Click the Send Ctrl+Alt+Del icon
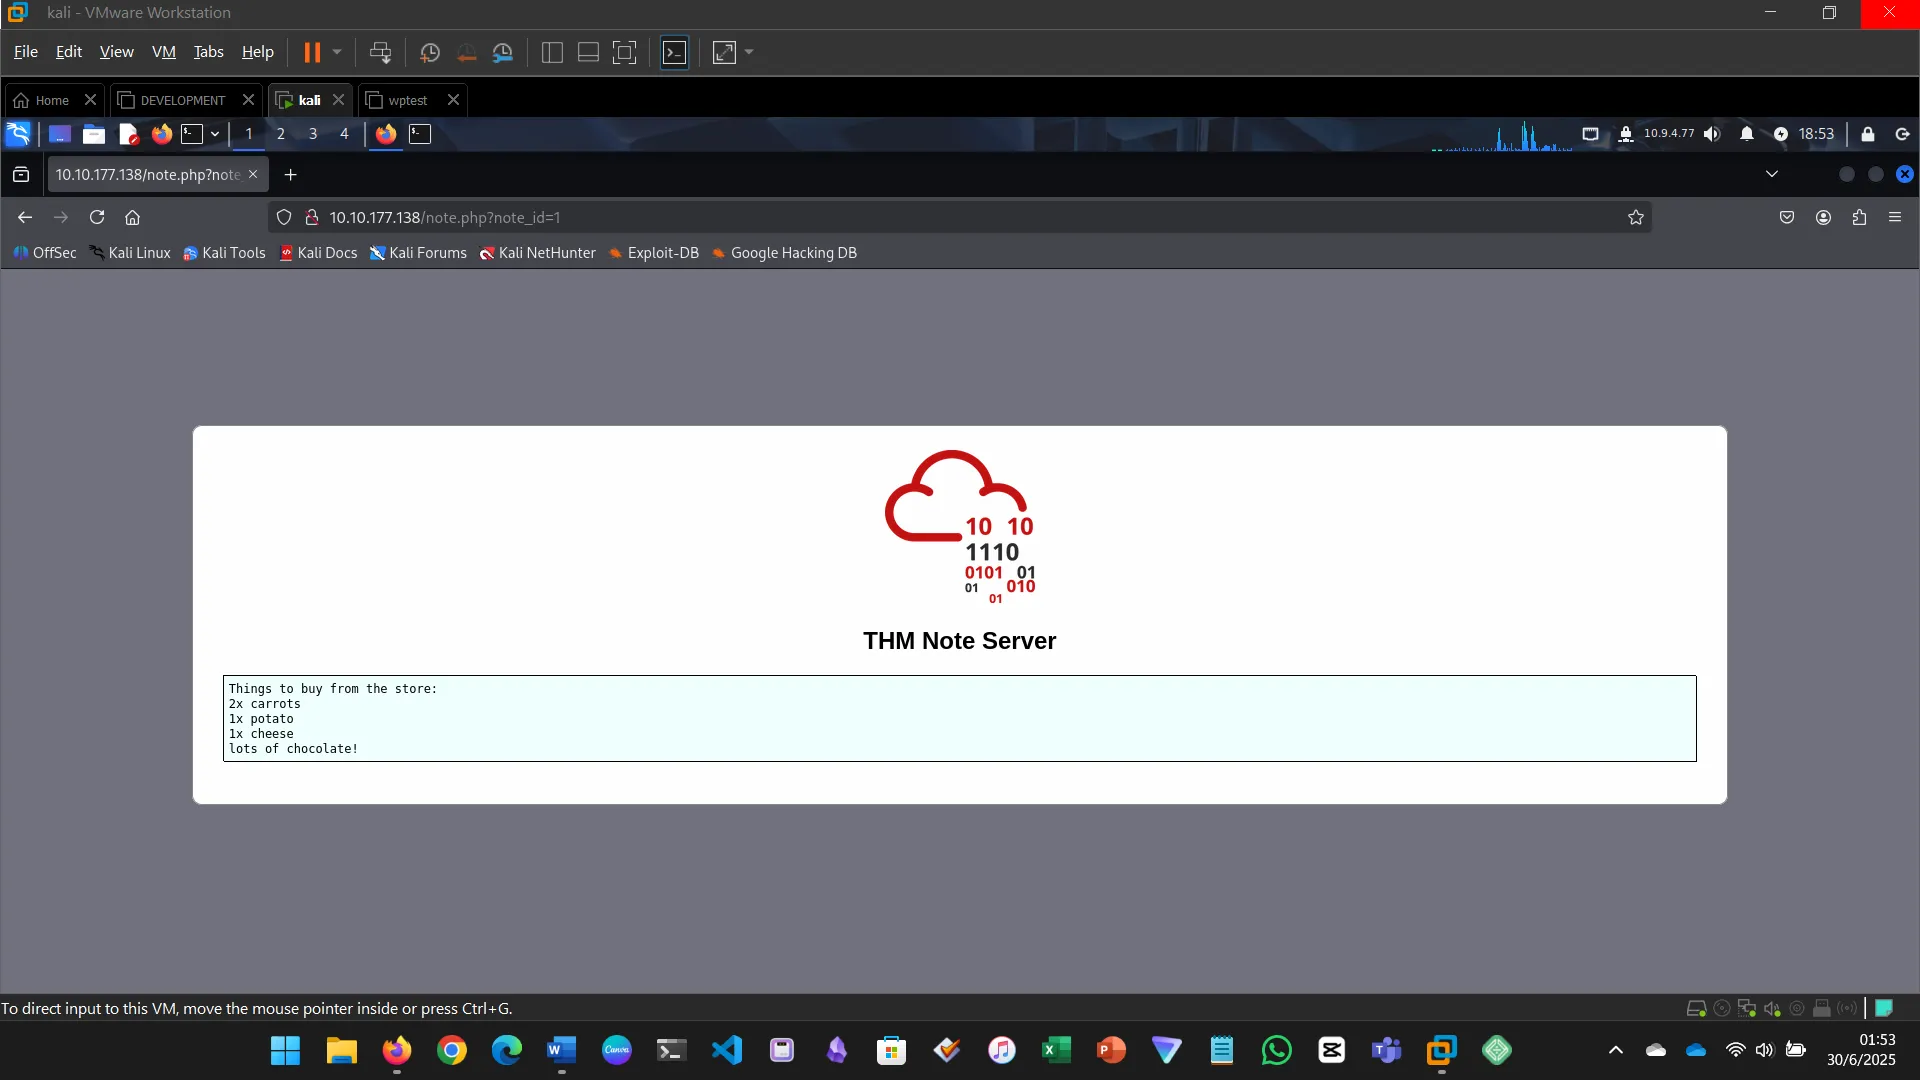This screenshot has width=1920, height=1080. click(380, 52)
